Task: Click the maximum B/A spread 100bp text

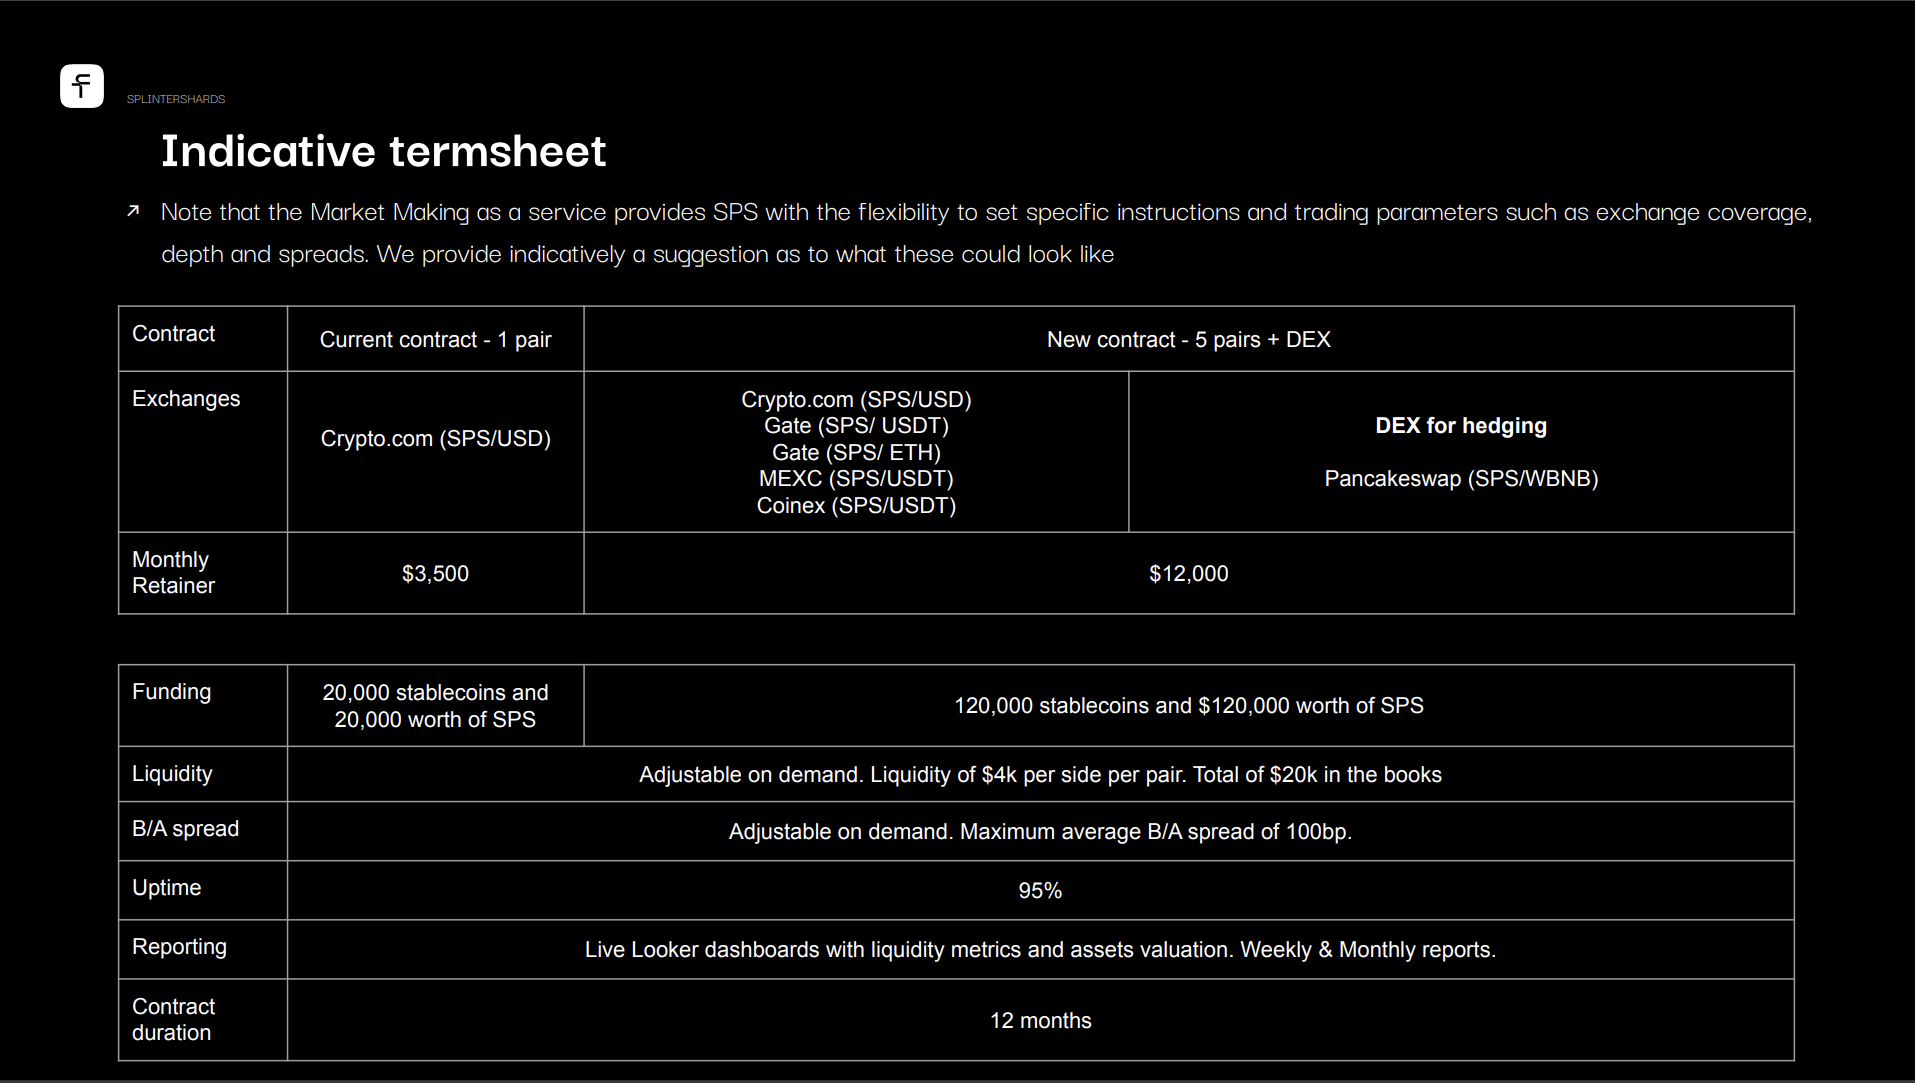Action: [1041, 832]
